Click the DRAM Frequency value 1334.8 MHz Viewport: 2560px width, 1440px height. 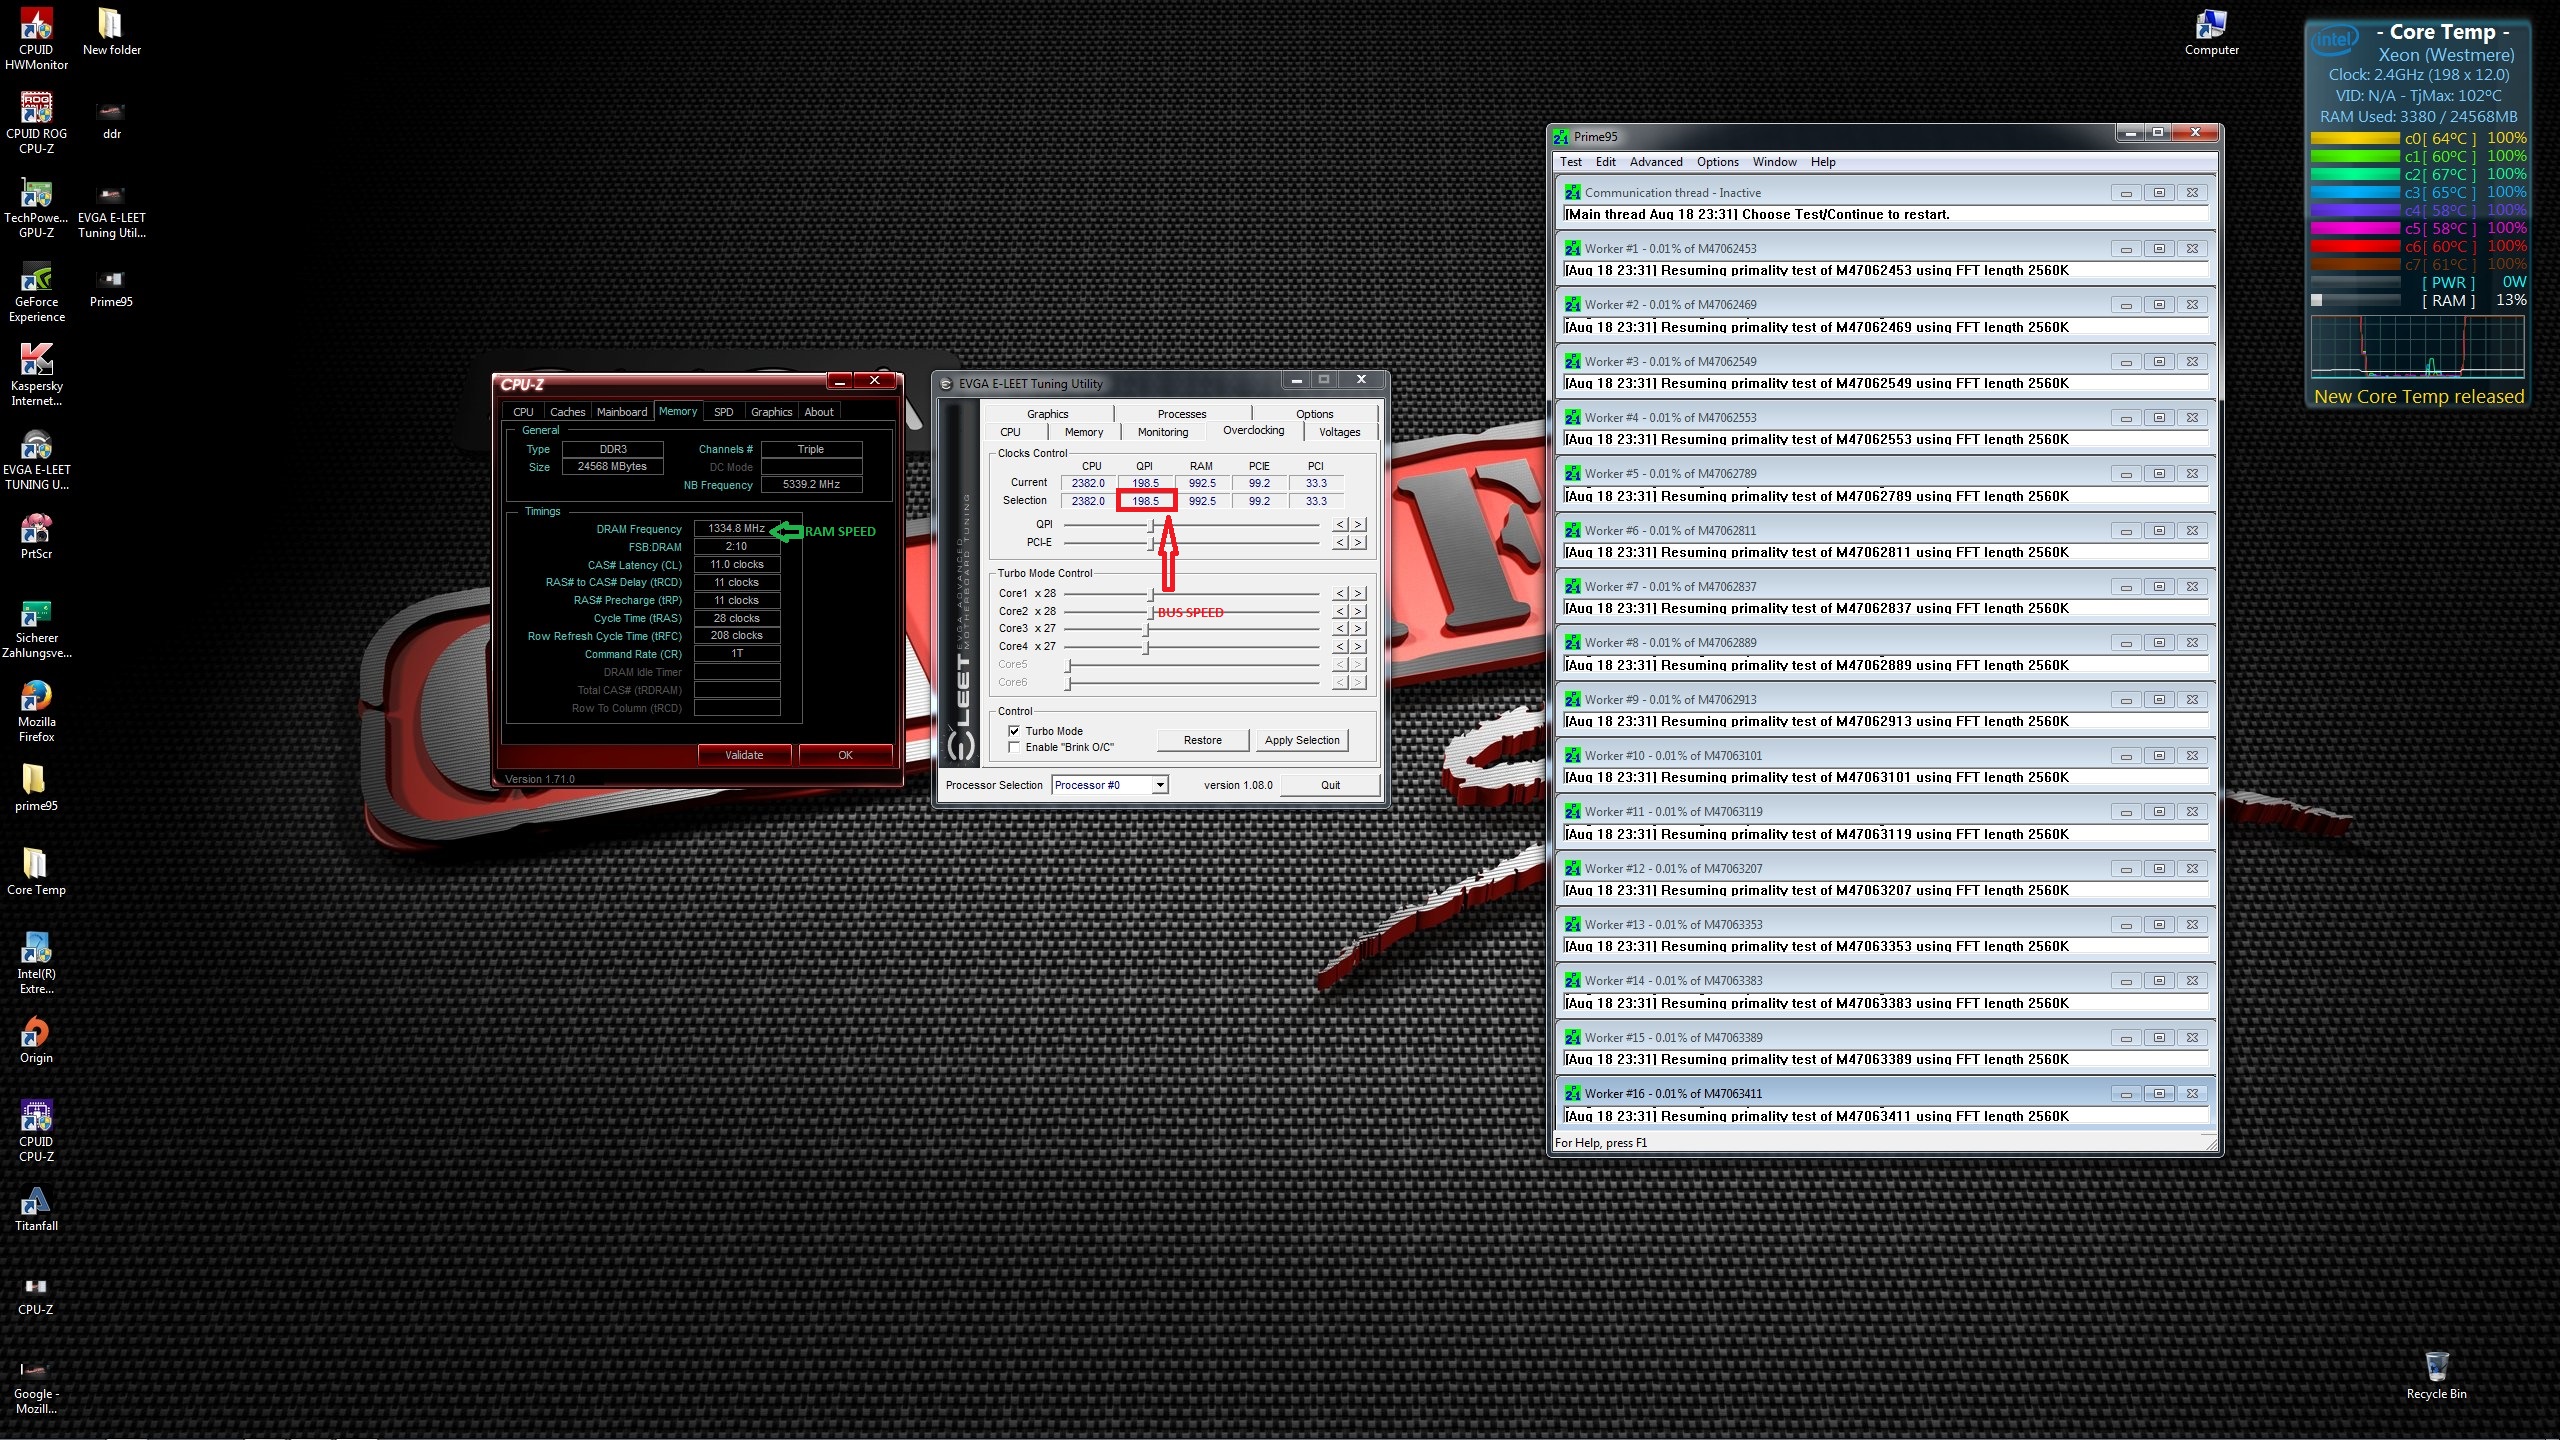pyautogui.click(x=736, y=528)
